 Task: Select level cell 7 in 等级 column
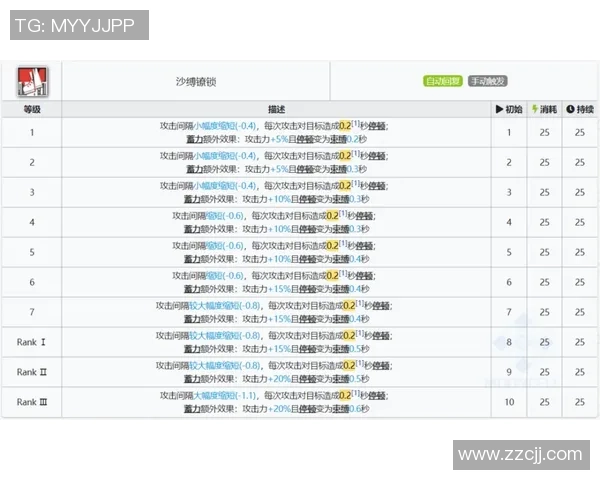point(32,312)
